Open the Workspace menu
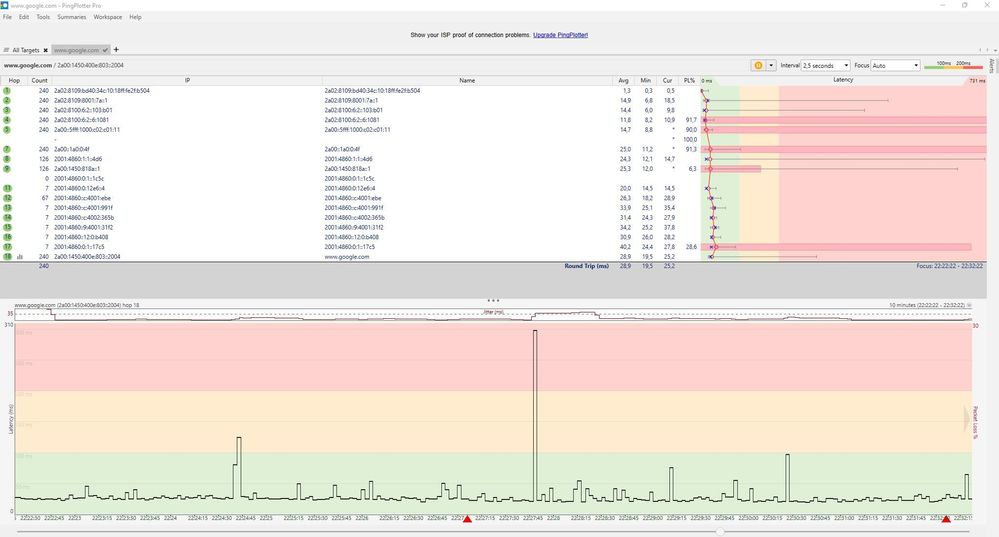 click(108, 17)
